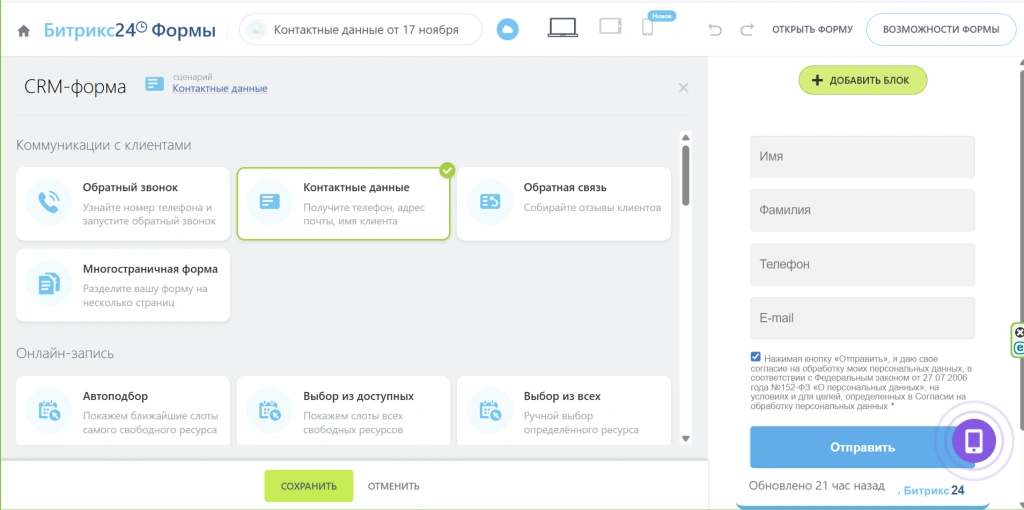Click the Фамилия input field
The width and height of the screenshot is (1024, 510).
(862, 210)
